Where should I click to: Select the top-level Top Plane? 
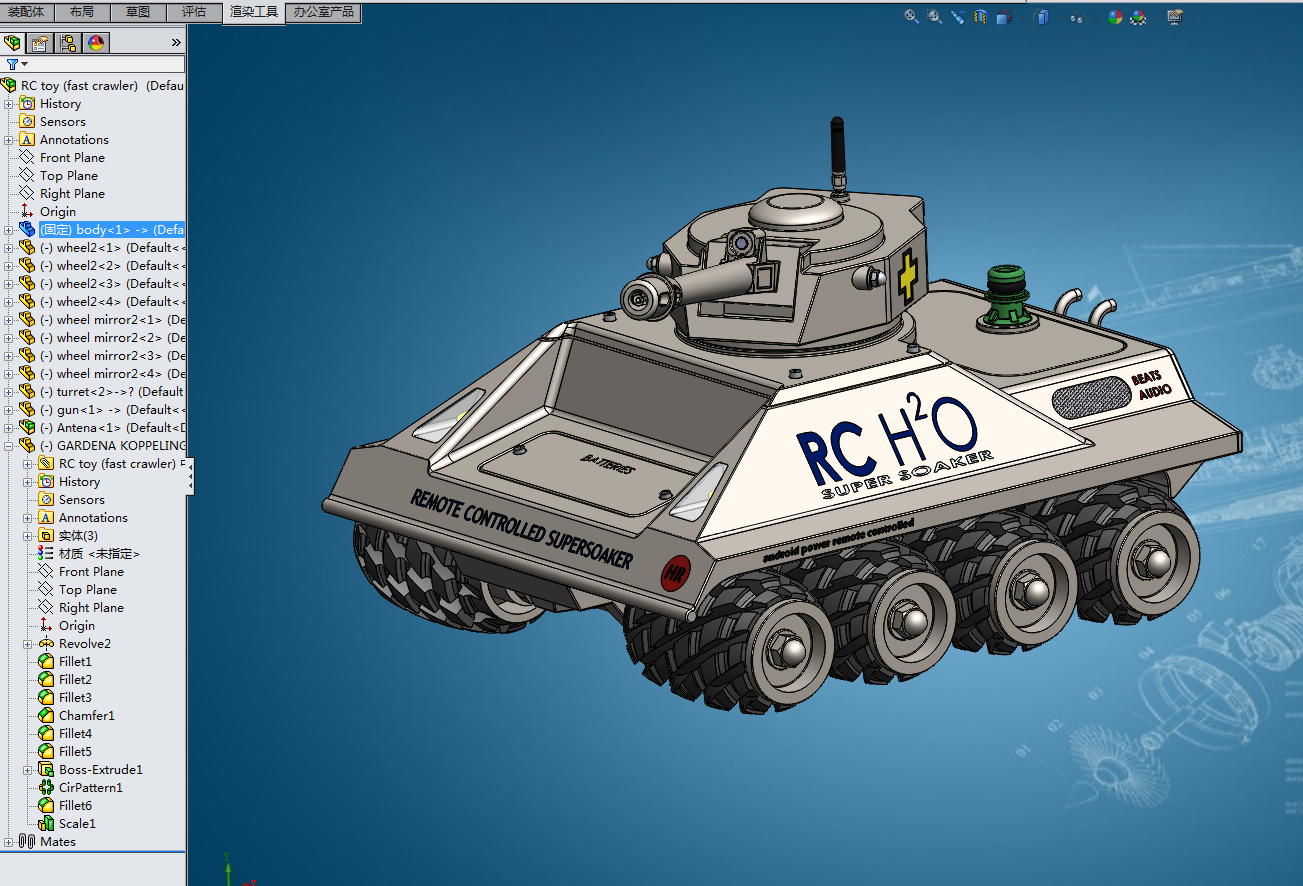tap(69, 176)
